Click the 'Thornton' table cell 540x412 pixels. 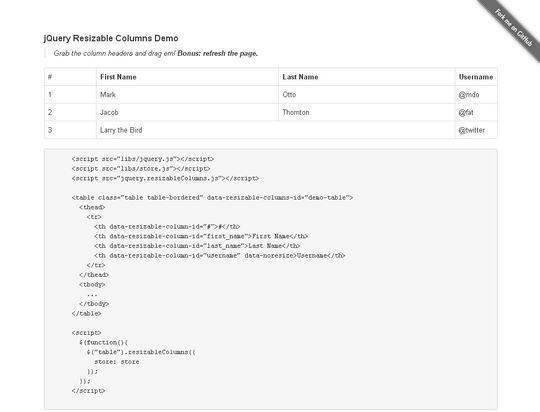[367, 112]
